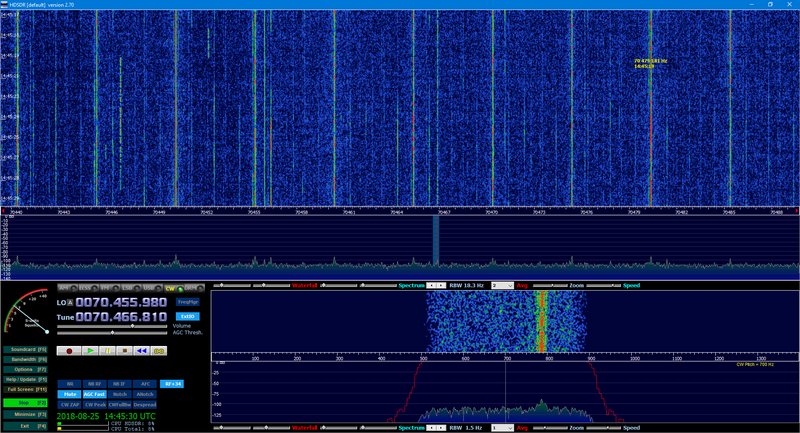Screen dimensions: 800x433
Task: Click the red left arrow on the frequency scale
Action: pos(3,211)
